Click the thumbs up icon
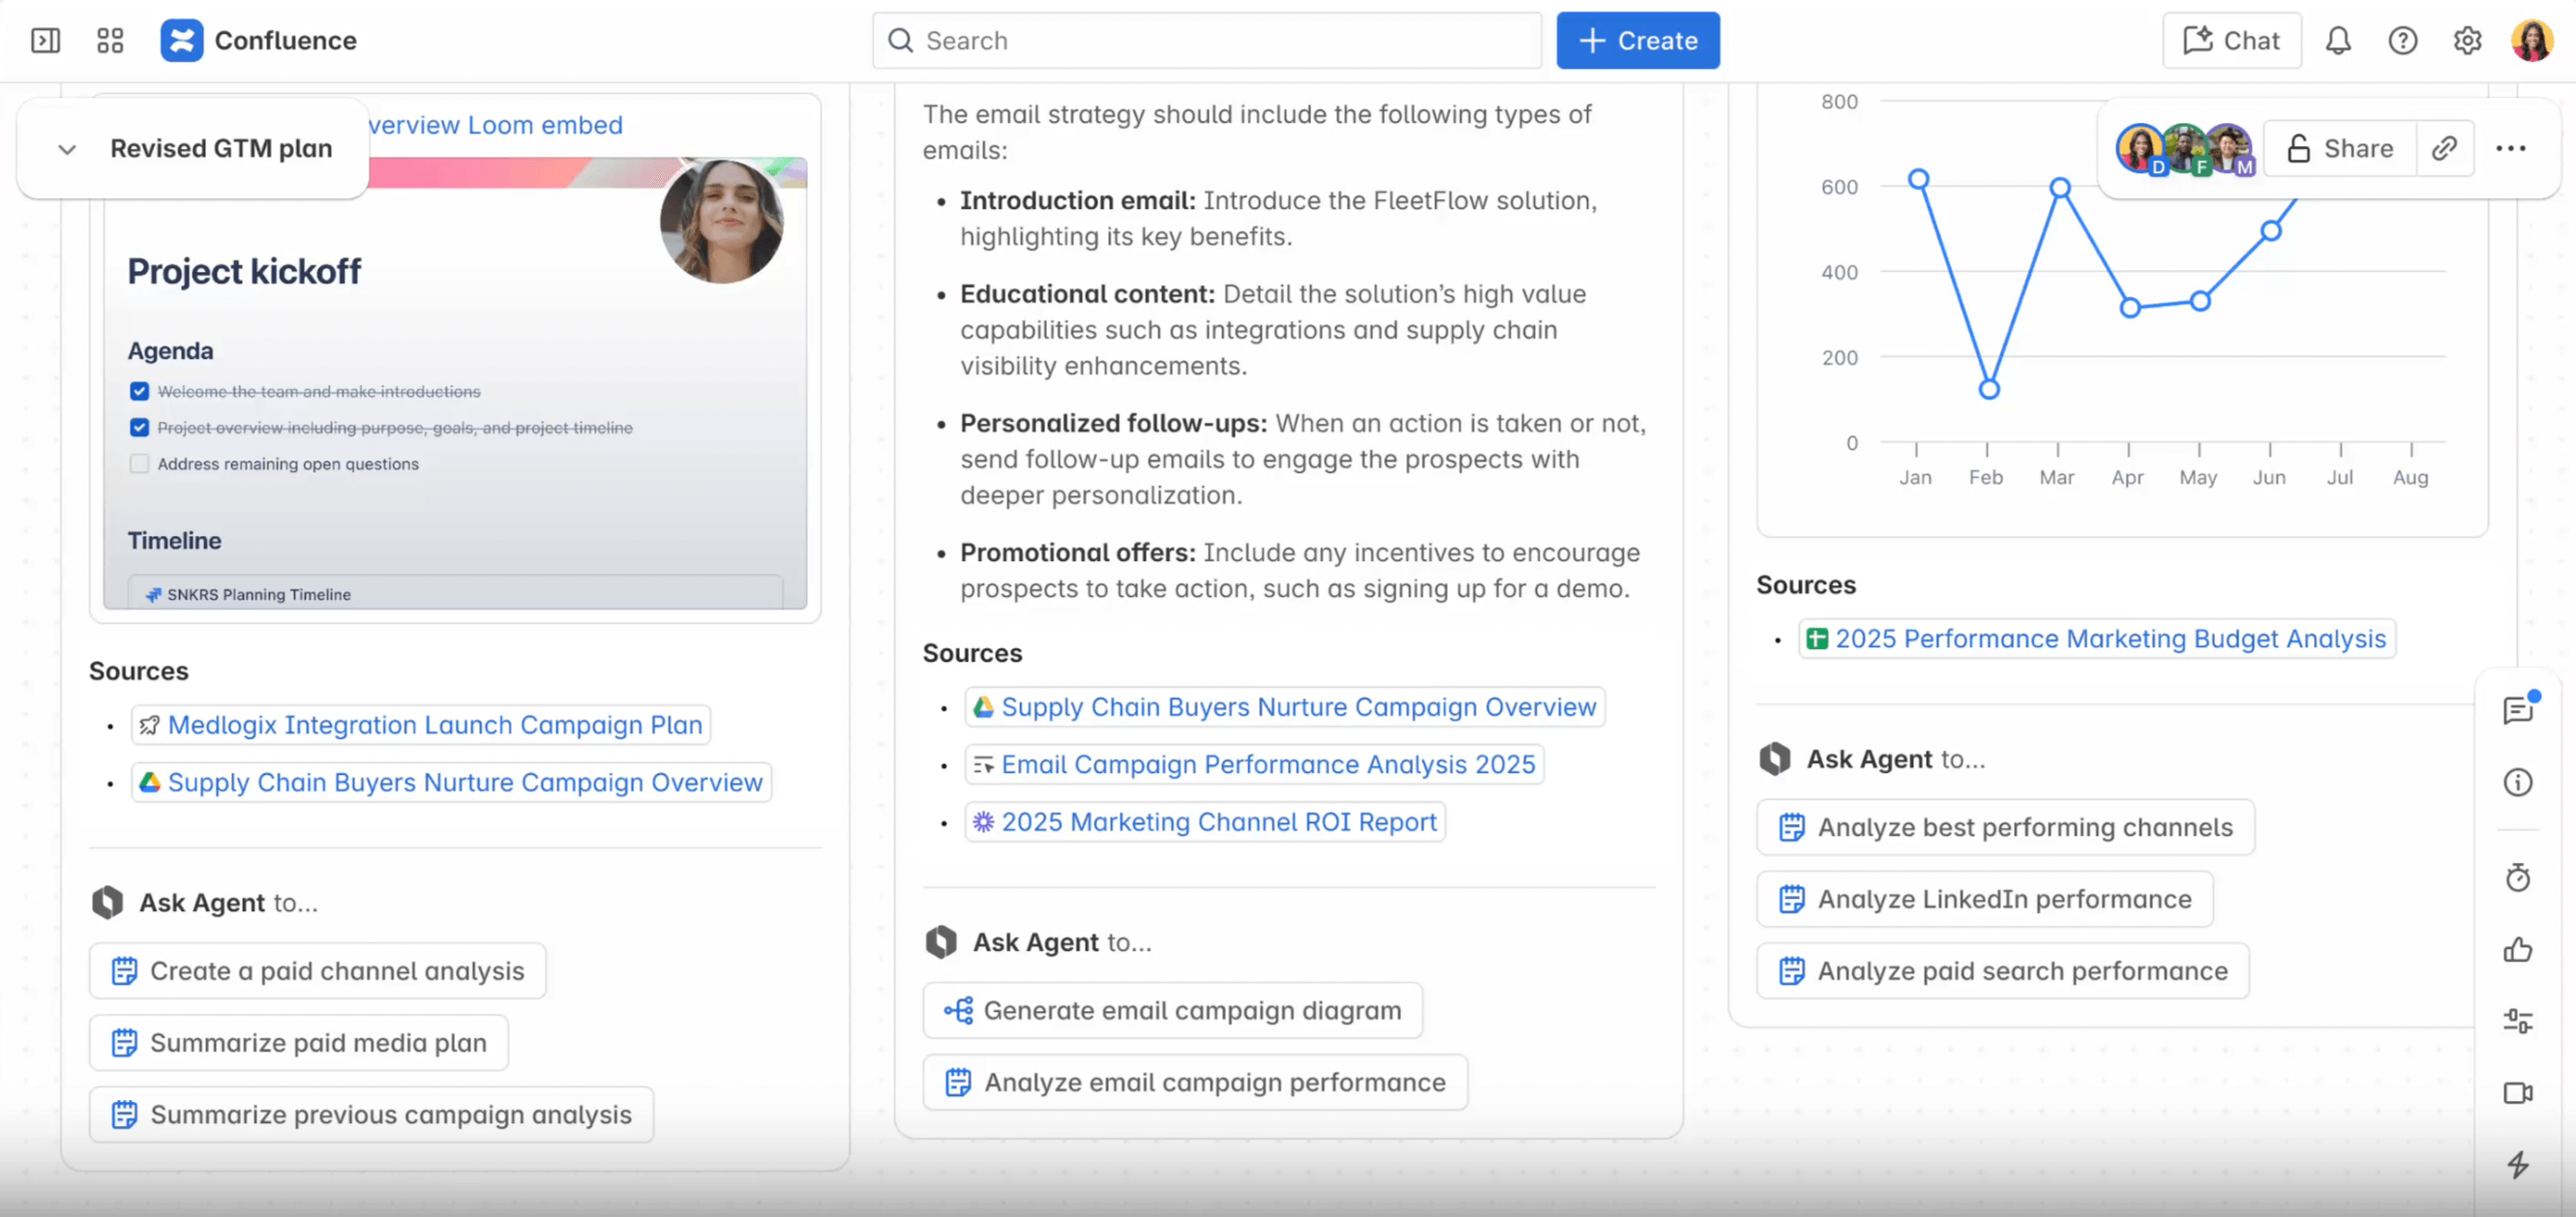The image size is (2576, 1217). pyautogui.click(x=2518, y=949)
